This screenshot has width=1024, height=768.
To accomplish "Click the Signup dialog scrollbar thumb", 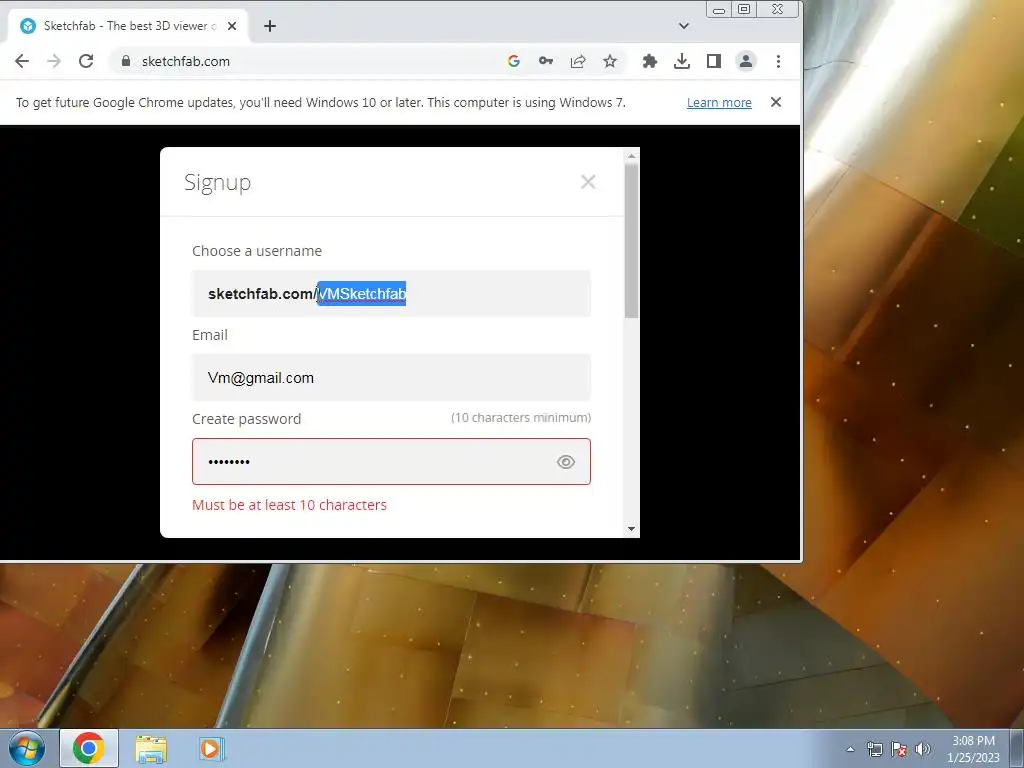I will pos(631,240).
